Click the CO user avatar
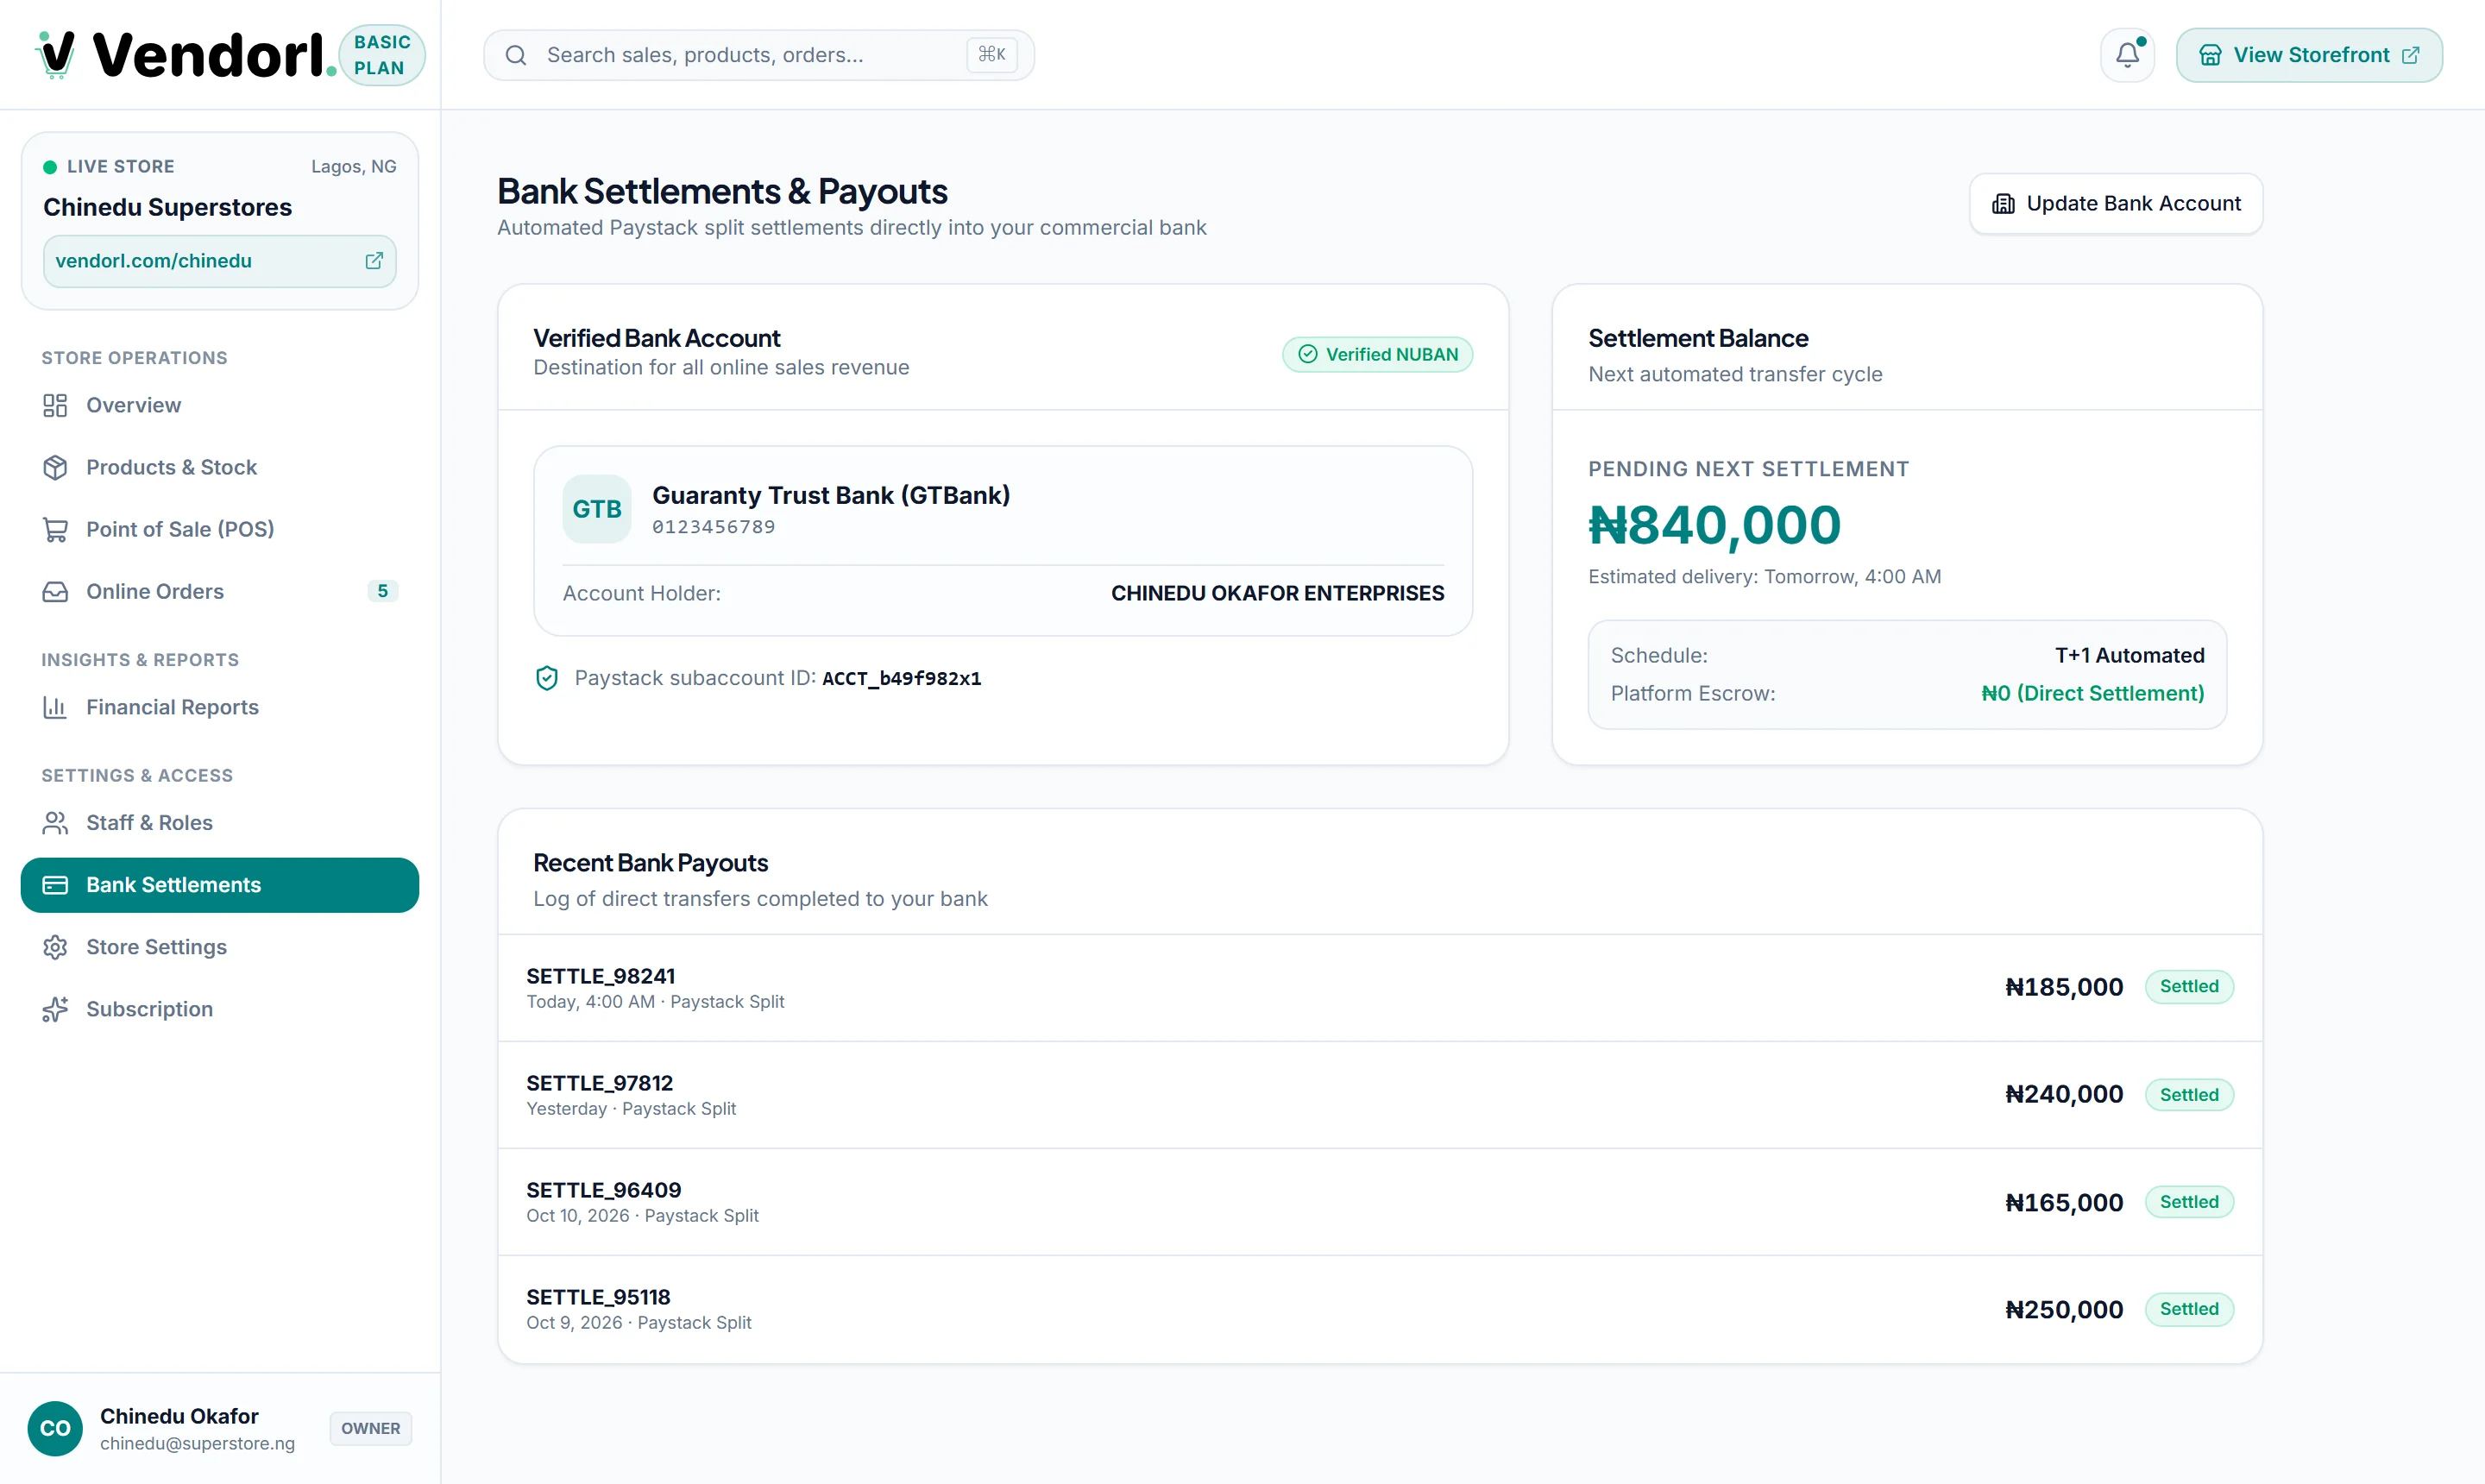This screenshot has width=2485, height=1484. (55, 1428)
